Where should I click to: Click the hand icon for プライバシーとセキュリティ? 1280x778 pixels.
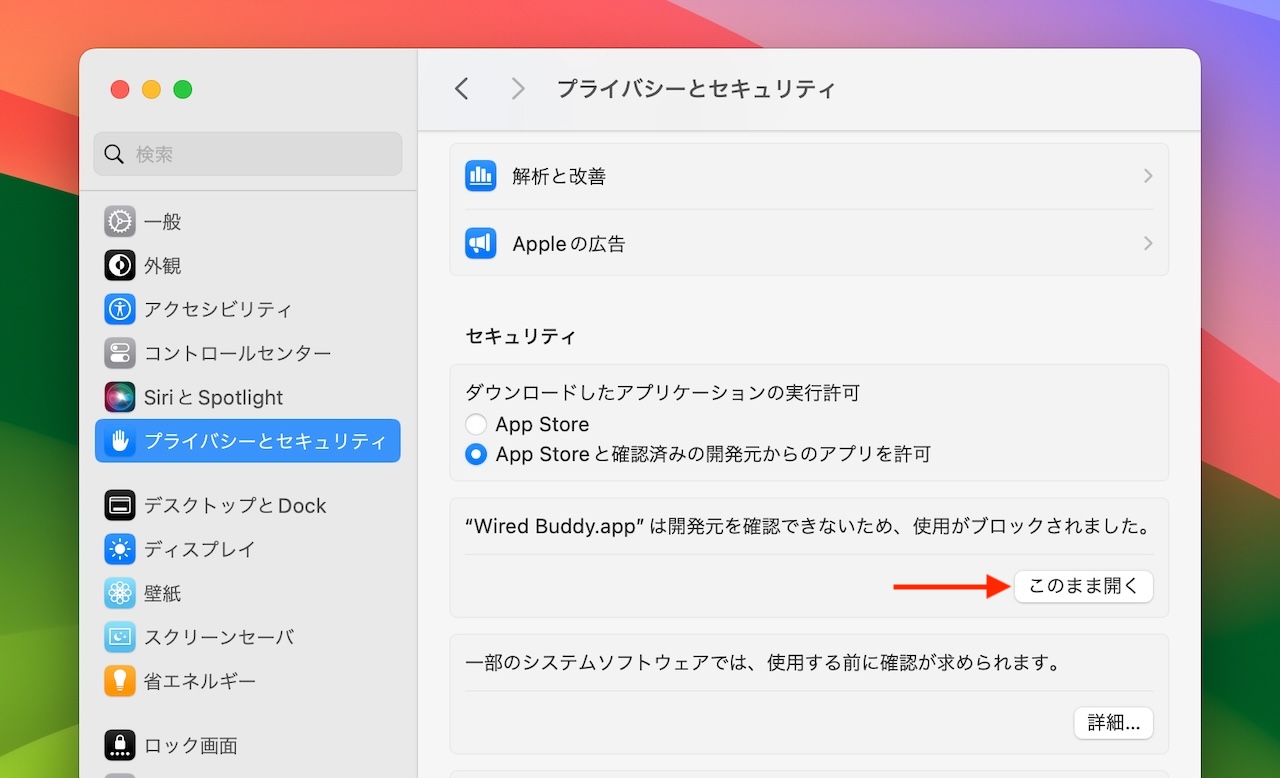[120, 441]
